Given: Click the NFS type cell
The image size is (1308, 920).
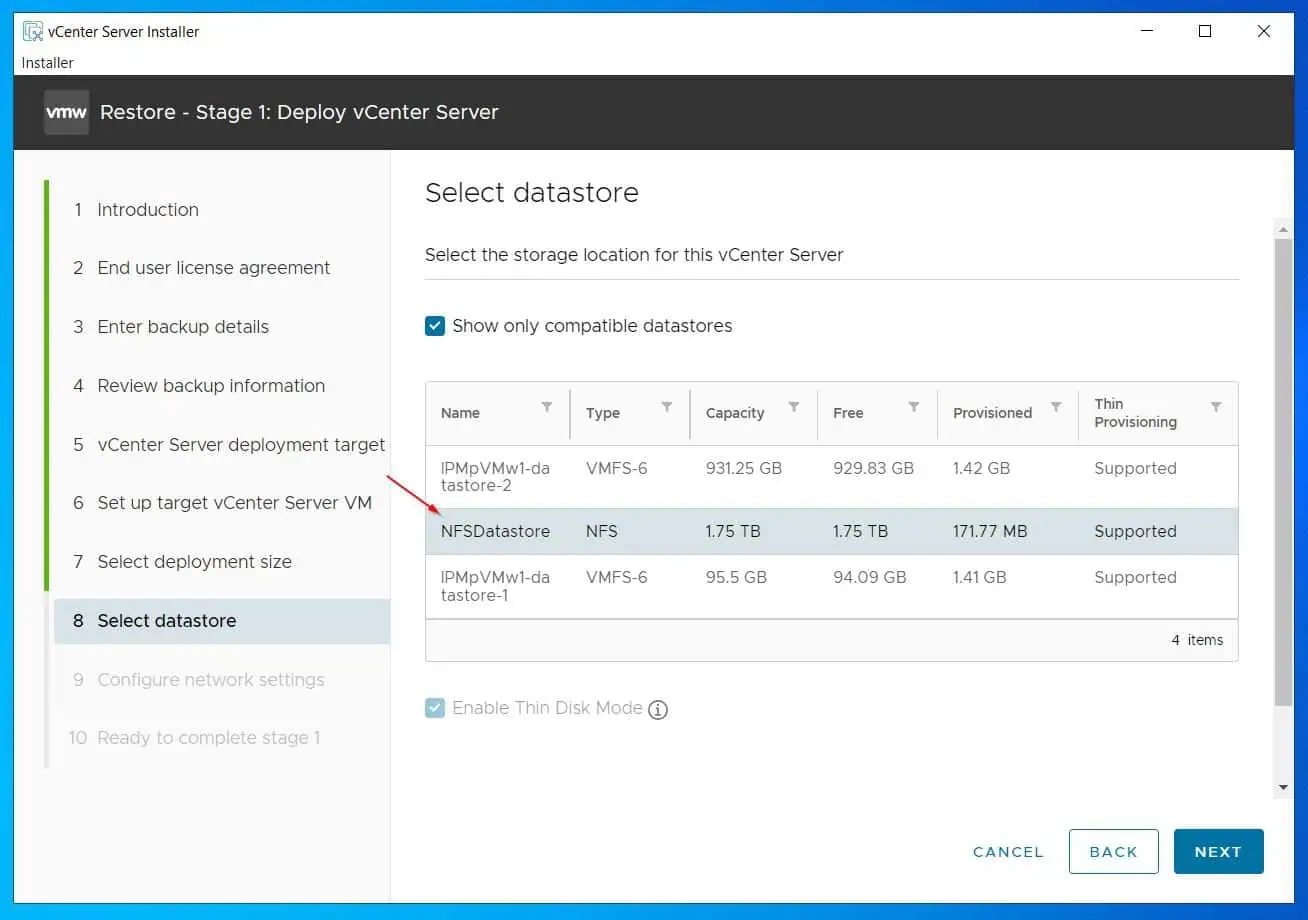Looking at the screenshot, I should point(601,531).
